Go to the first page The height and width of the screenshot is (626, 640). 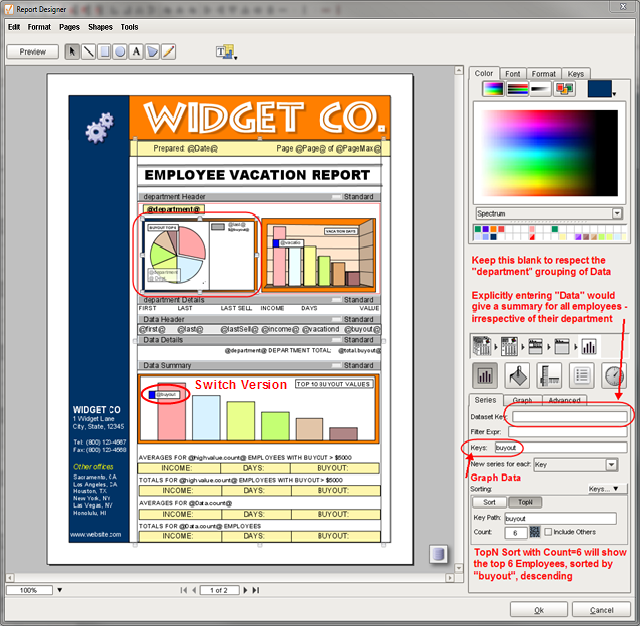tap(184, 590)
